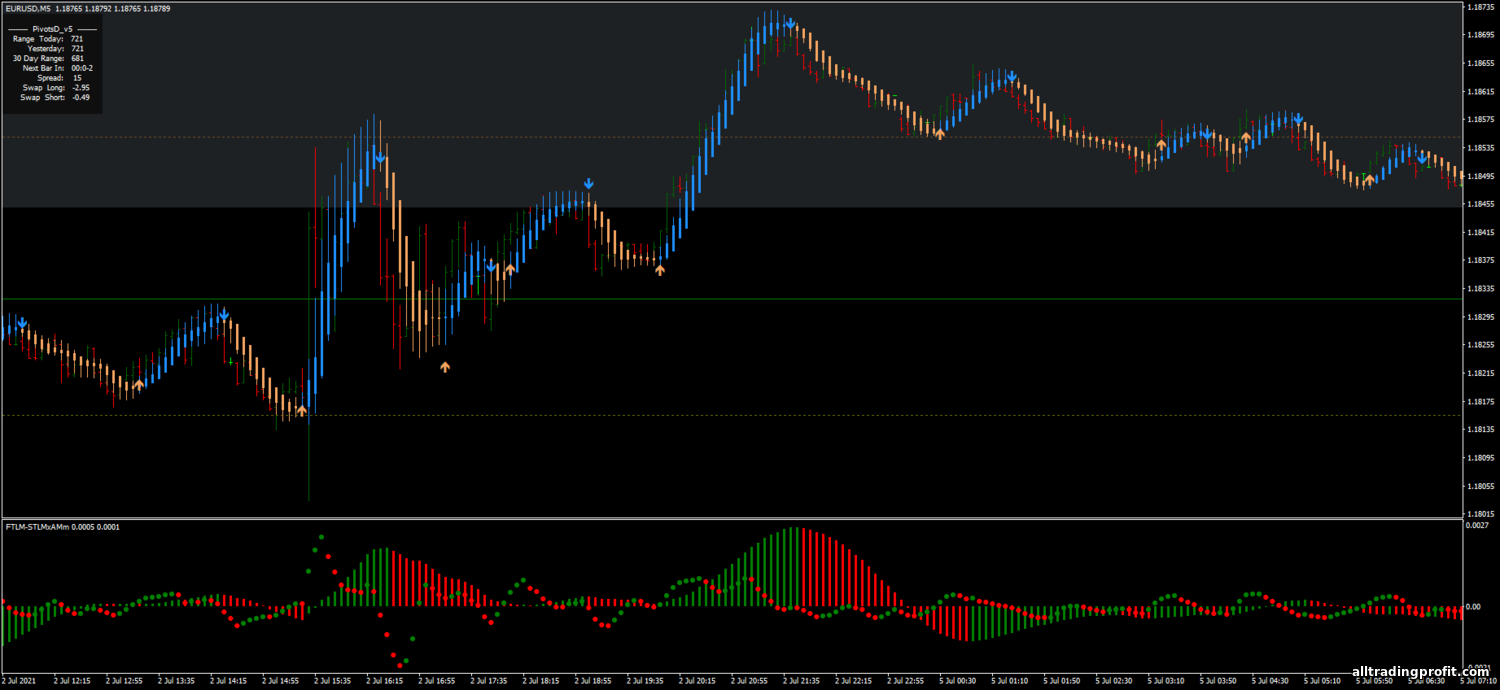Click price level 1.18735 on the price scale

(1481, 6)
